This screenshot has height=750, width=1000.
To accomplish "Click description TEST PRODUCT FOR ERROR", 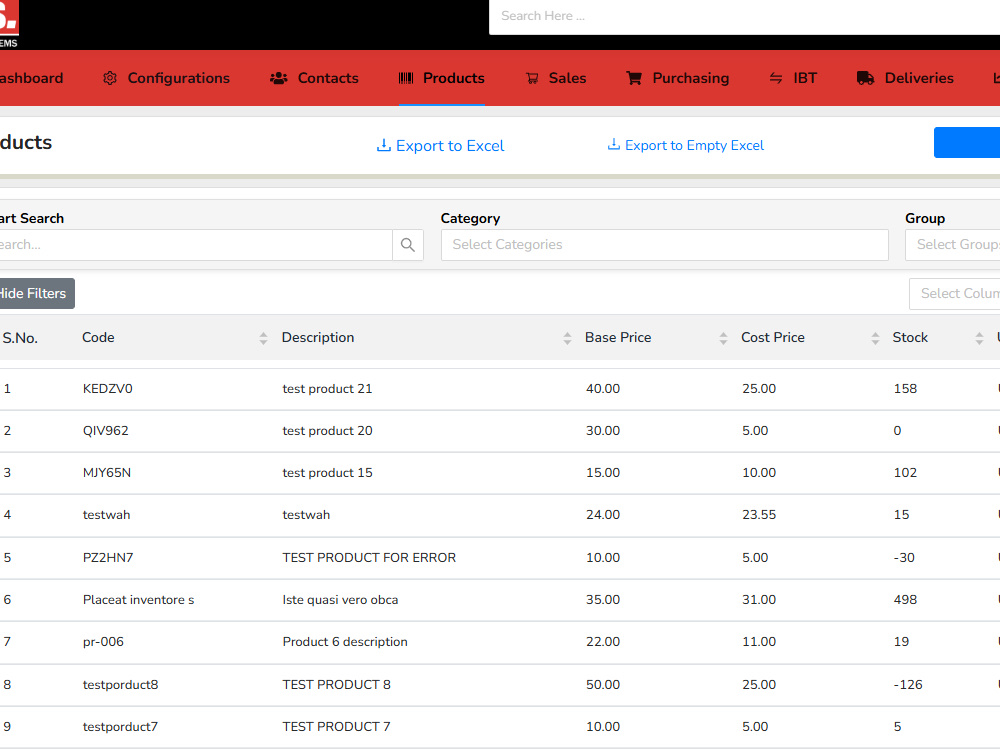I will 369,557.
